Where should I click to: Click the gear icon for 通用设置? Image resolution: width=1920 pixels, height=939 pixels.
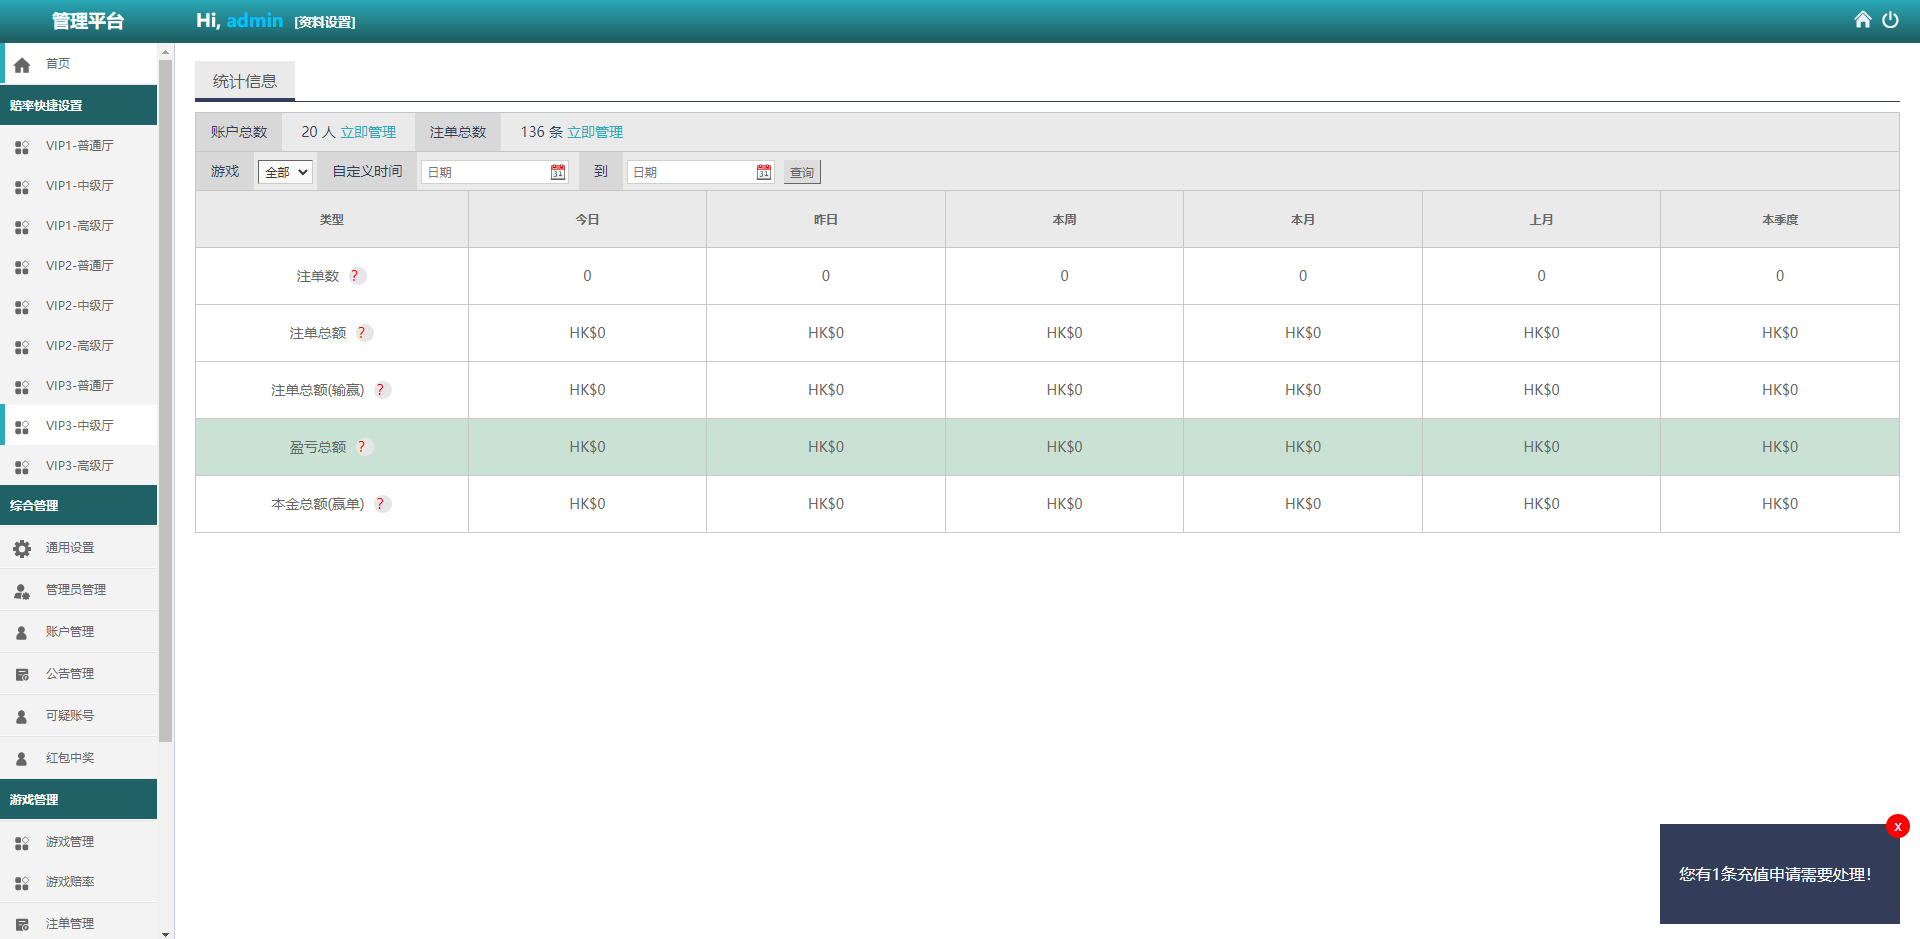tap(22, 548)
